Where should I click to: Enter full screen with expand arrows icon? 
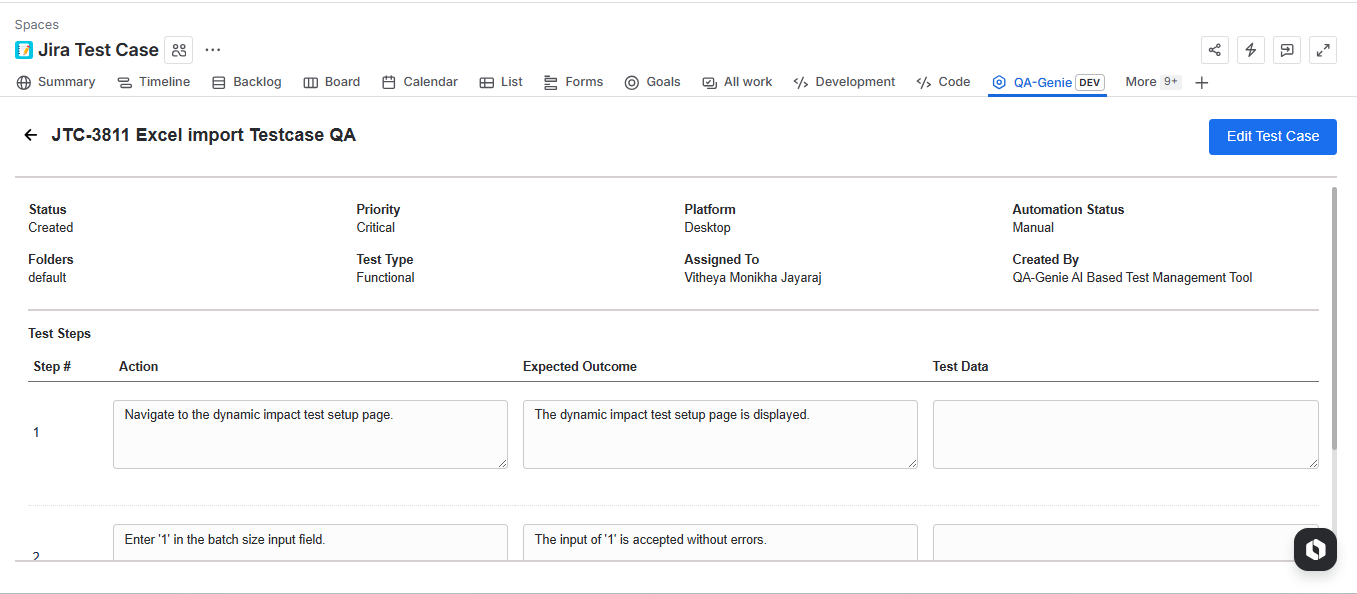(x=1323, y=50)
